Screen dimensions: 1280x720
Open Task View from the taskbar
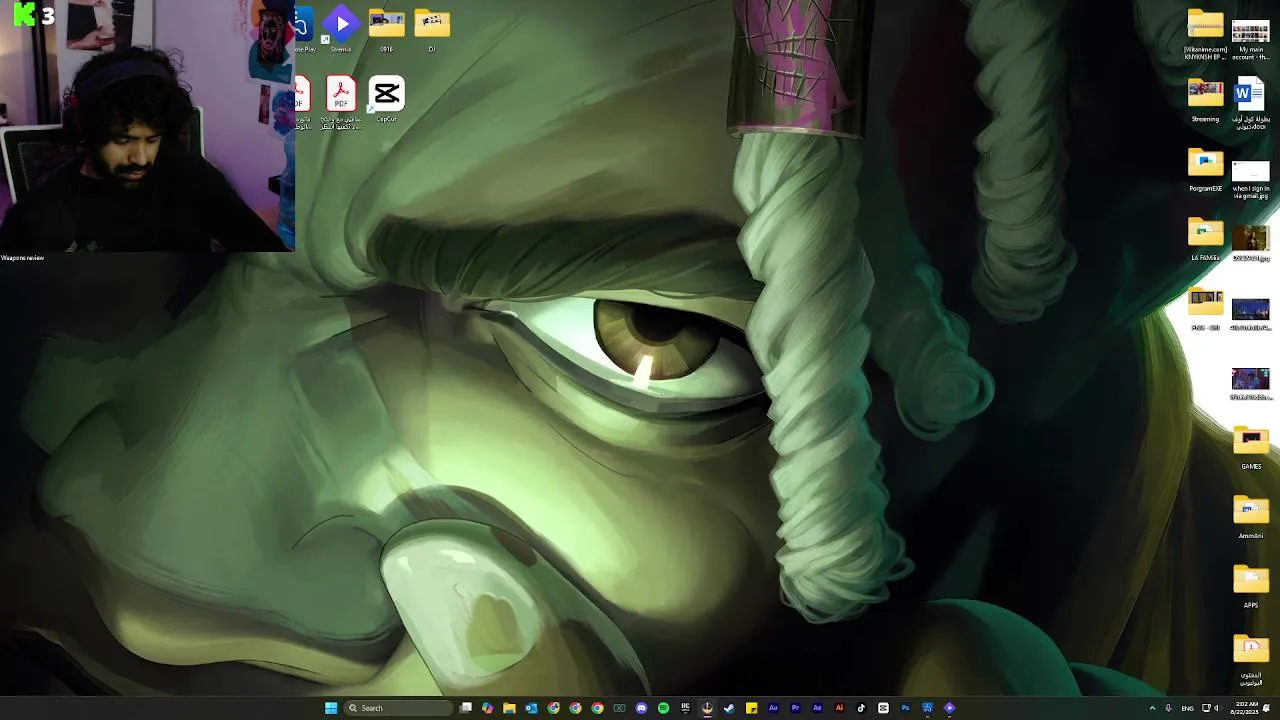coord(465,708)
